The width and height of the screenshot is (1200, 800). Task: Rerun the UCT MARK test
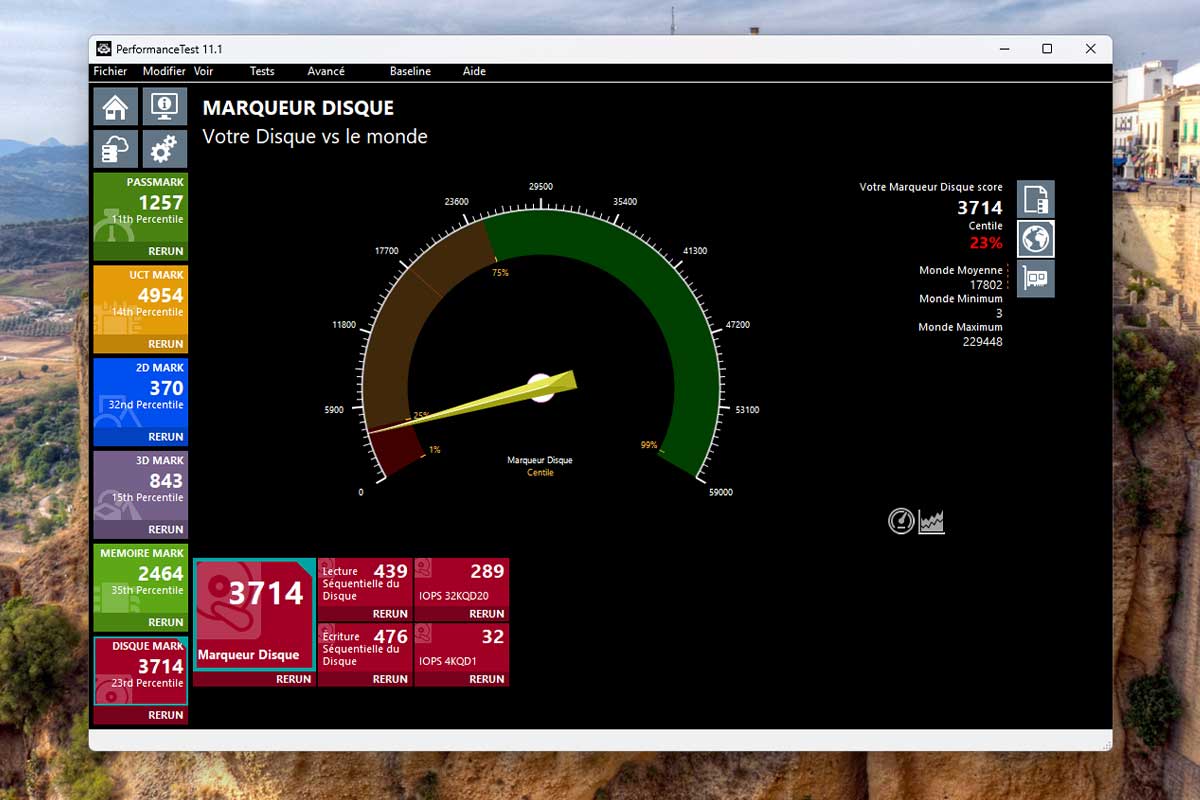(166, 344)
